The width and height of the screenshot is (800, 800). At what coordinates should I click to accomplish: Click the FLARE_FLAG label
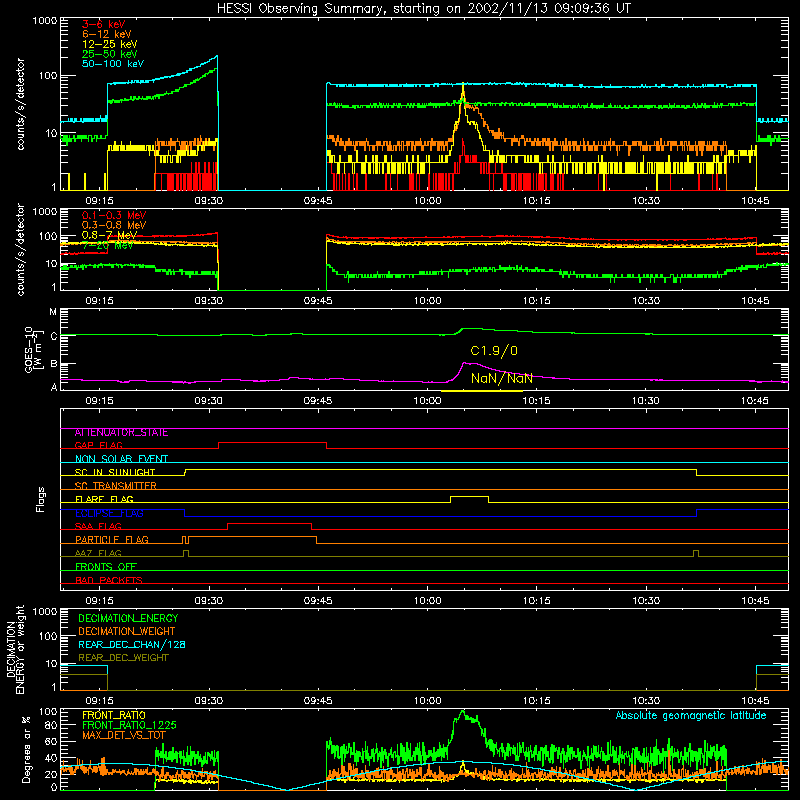[104, 499]
